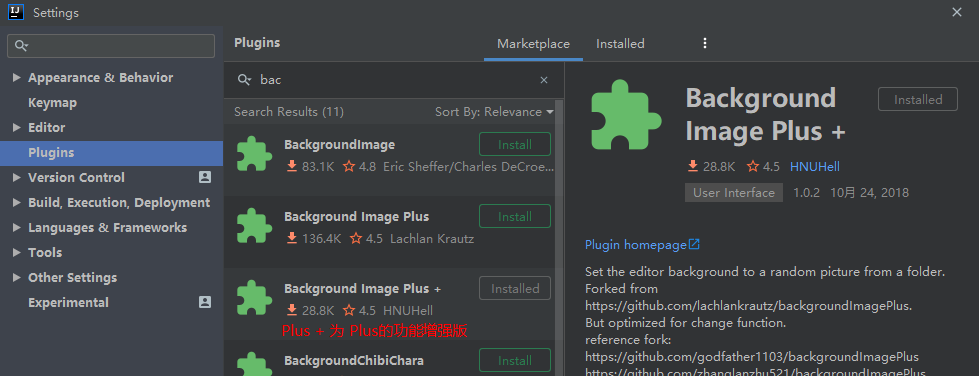Click the large plugin logo in details pane
The image size is (979, 376).
(626, 114)
